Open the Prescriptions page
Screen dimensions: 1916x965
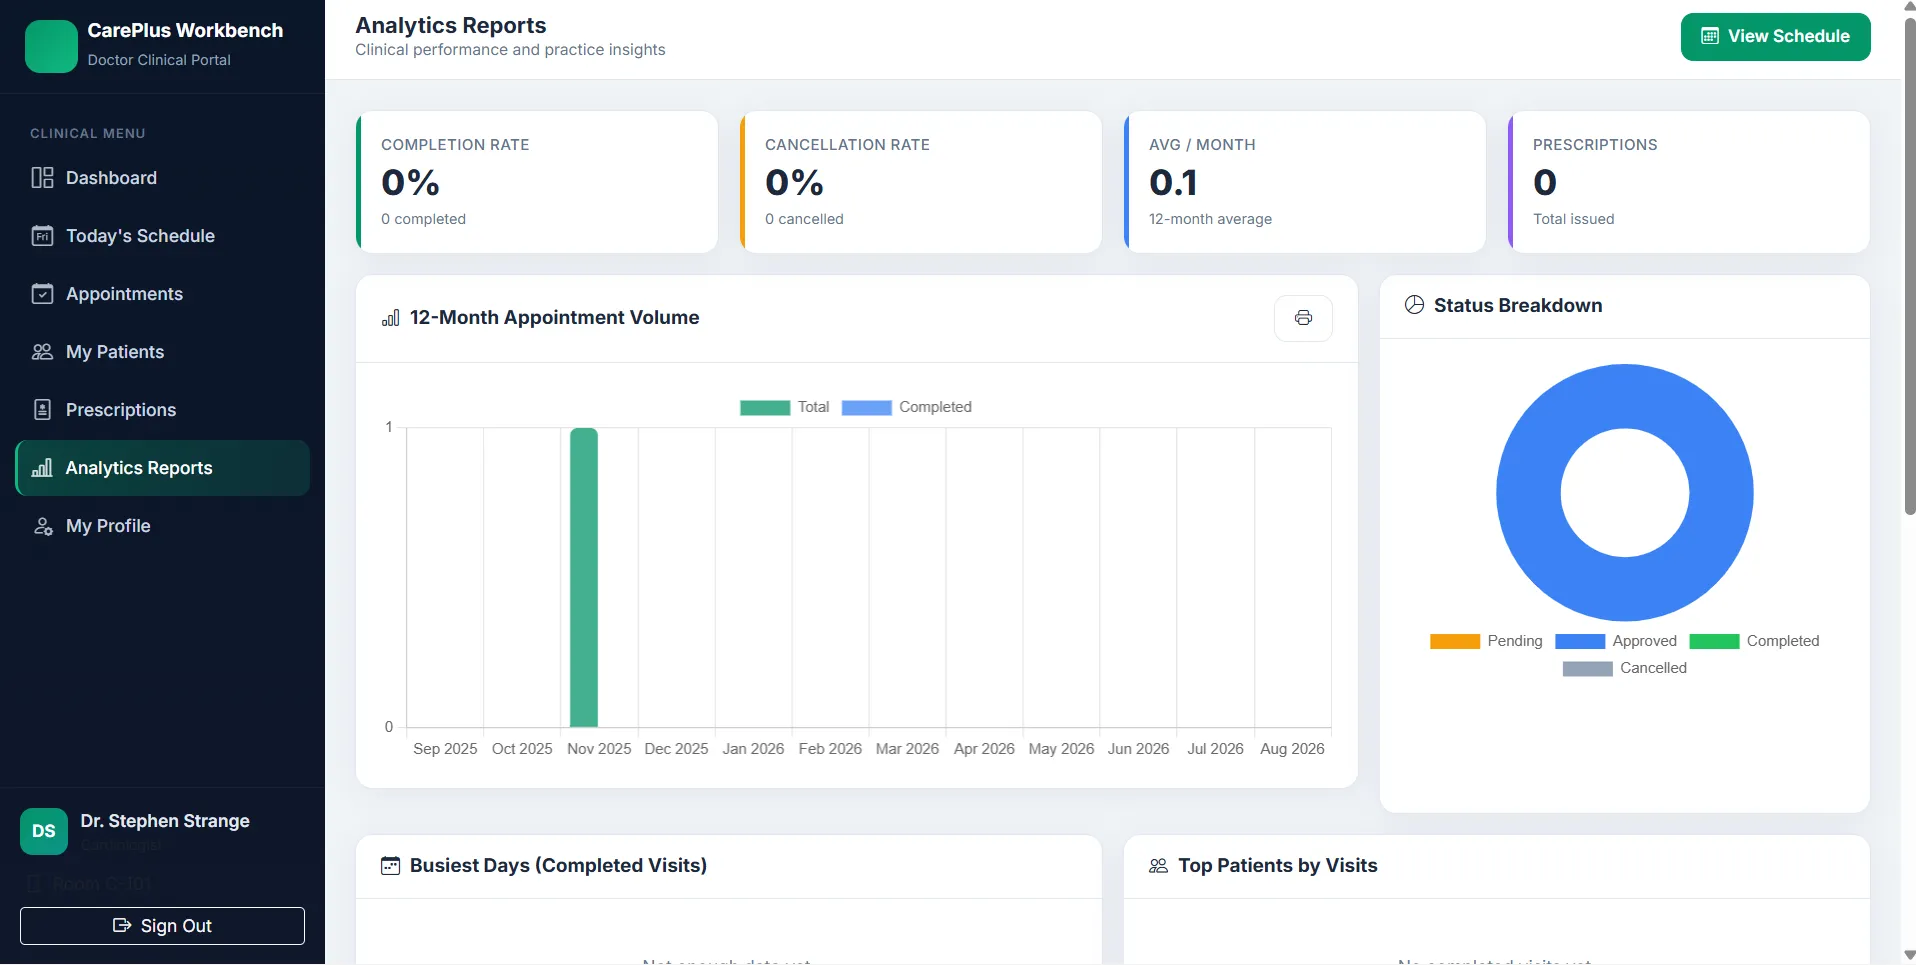[x=162, y=410]
